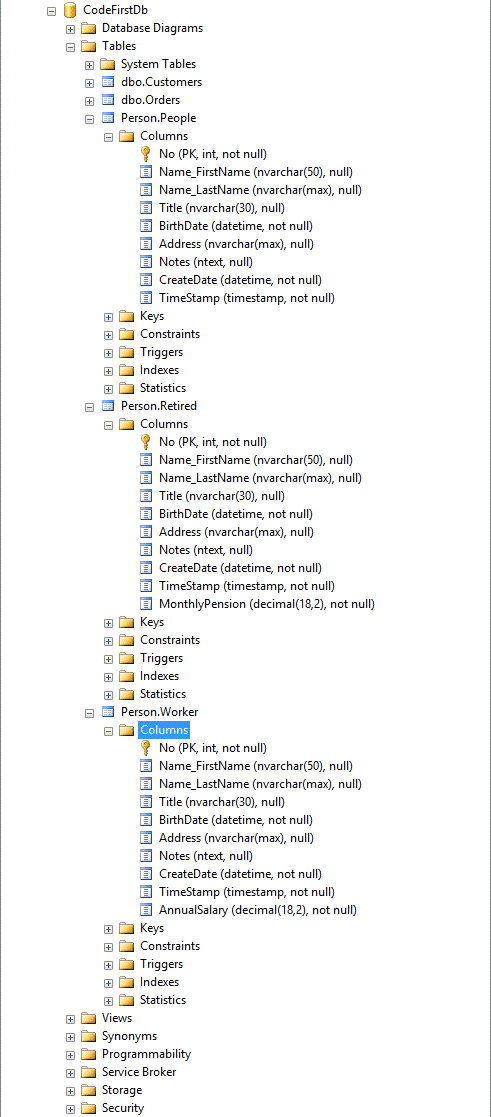Click the Security folder icon
This screenshot has width=491, height=1117.
(x=88, y=1108)
